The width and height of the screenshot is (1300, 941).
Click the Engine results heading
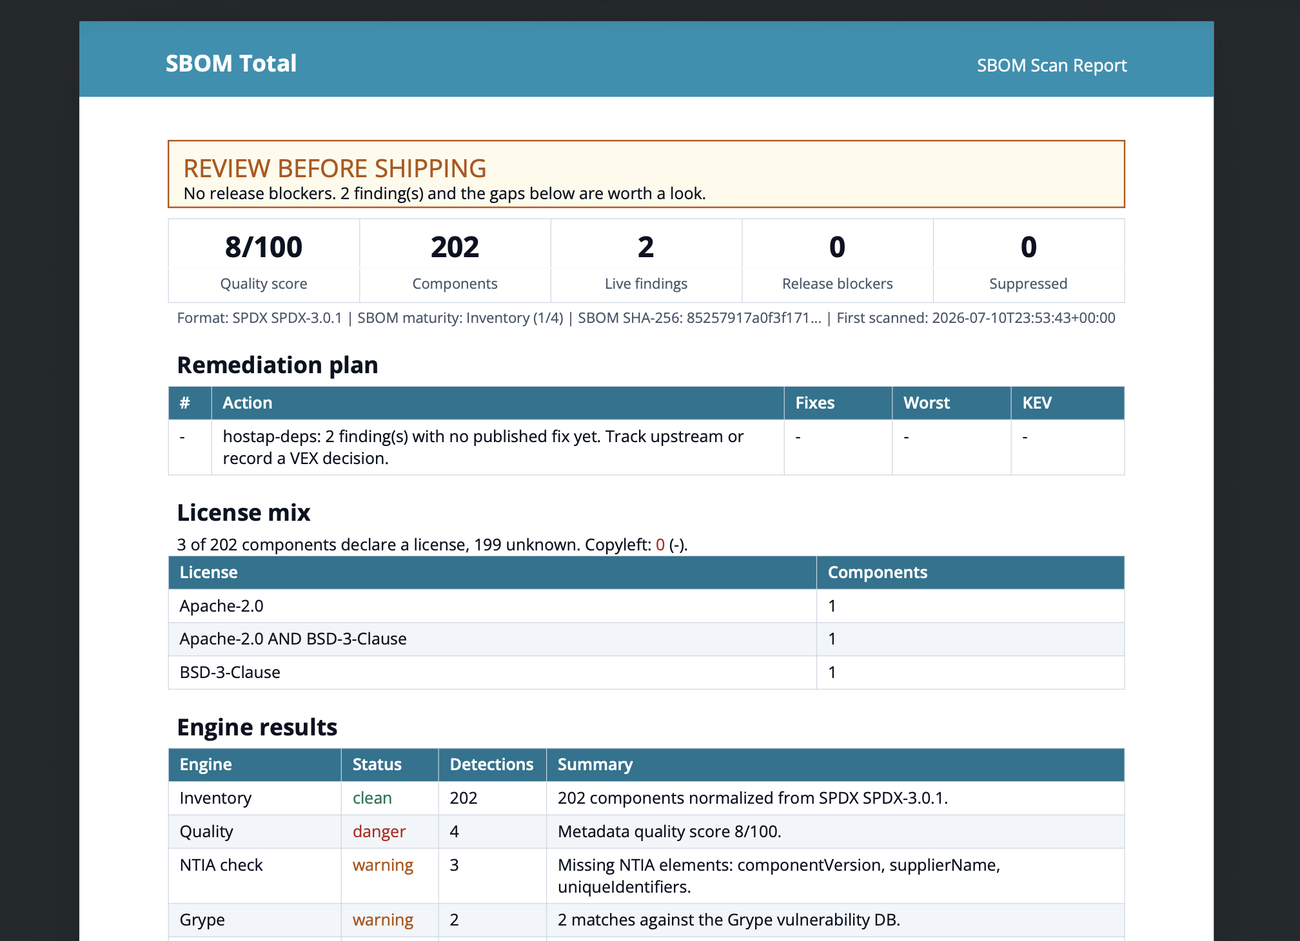tap(257, 727)
